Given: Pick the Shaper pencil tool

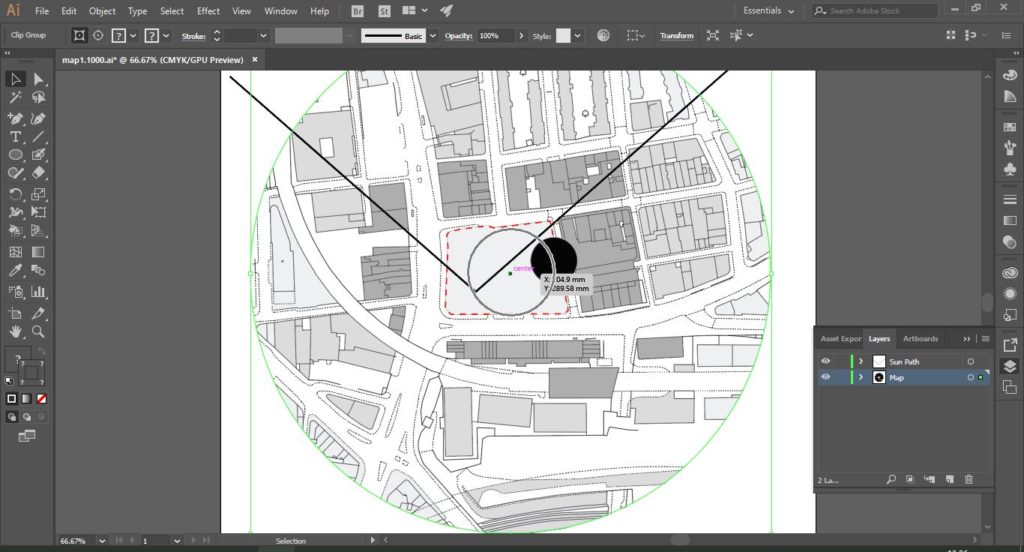Looking at the screenshot, I should [15, 173].
